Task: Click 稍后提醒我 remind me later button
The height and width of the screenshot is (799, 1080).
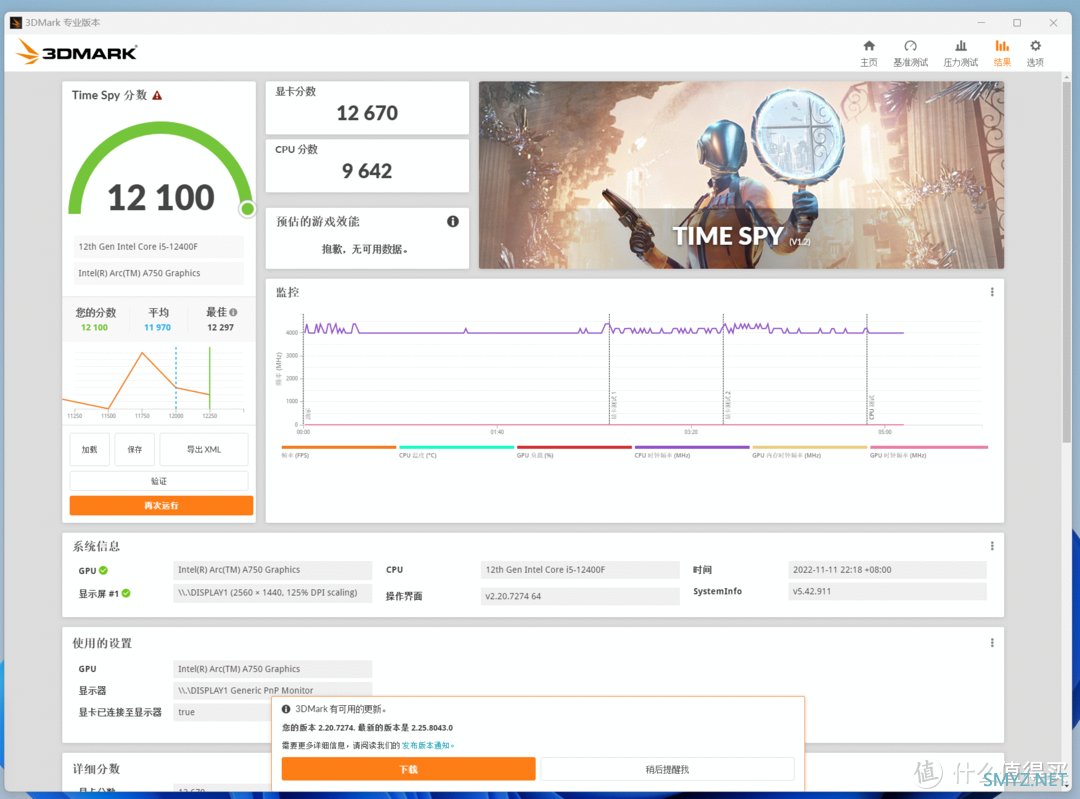Action: (667, 769)
